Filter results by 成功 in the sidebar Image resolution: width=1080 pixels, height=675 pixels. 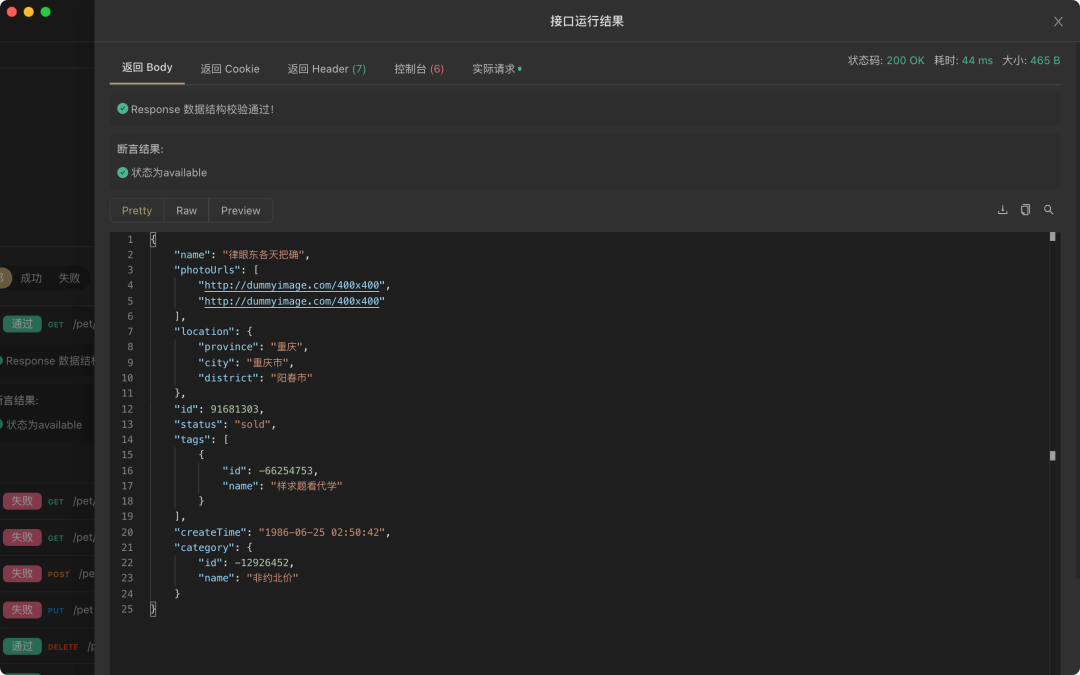31,278
